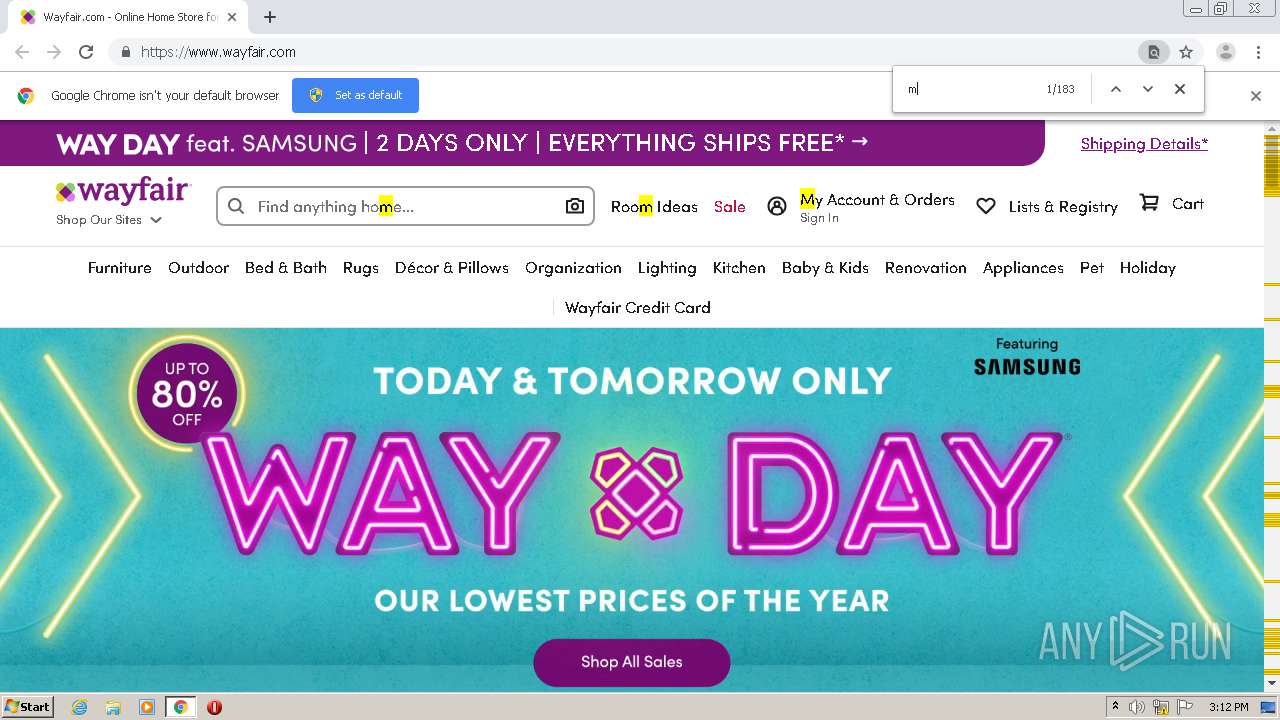Open the Windows Start menu

[x=28, y=707]
